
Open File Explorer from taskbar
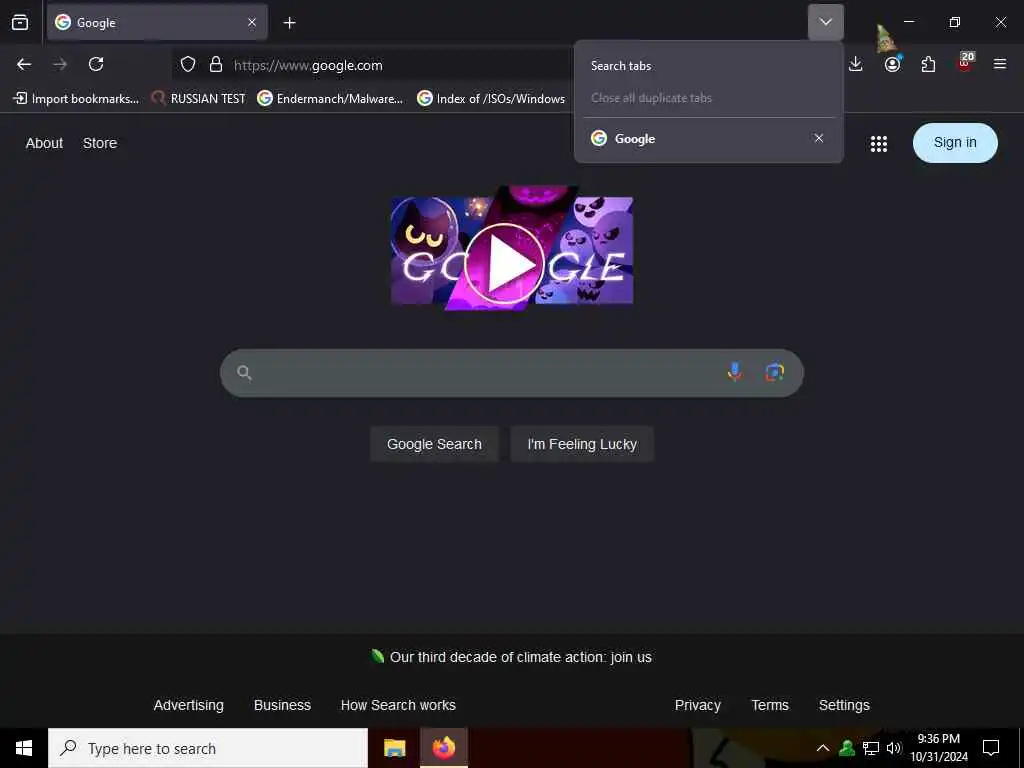pos(394,748)
